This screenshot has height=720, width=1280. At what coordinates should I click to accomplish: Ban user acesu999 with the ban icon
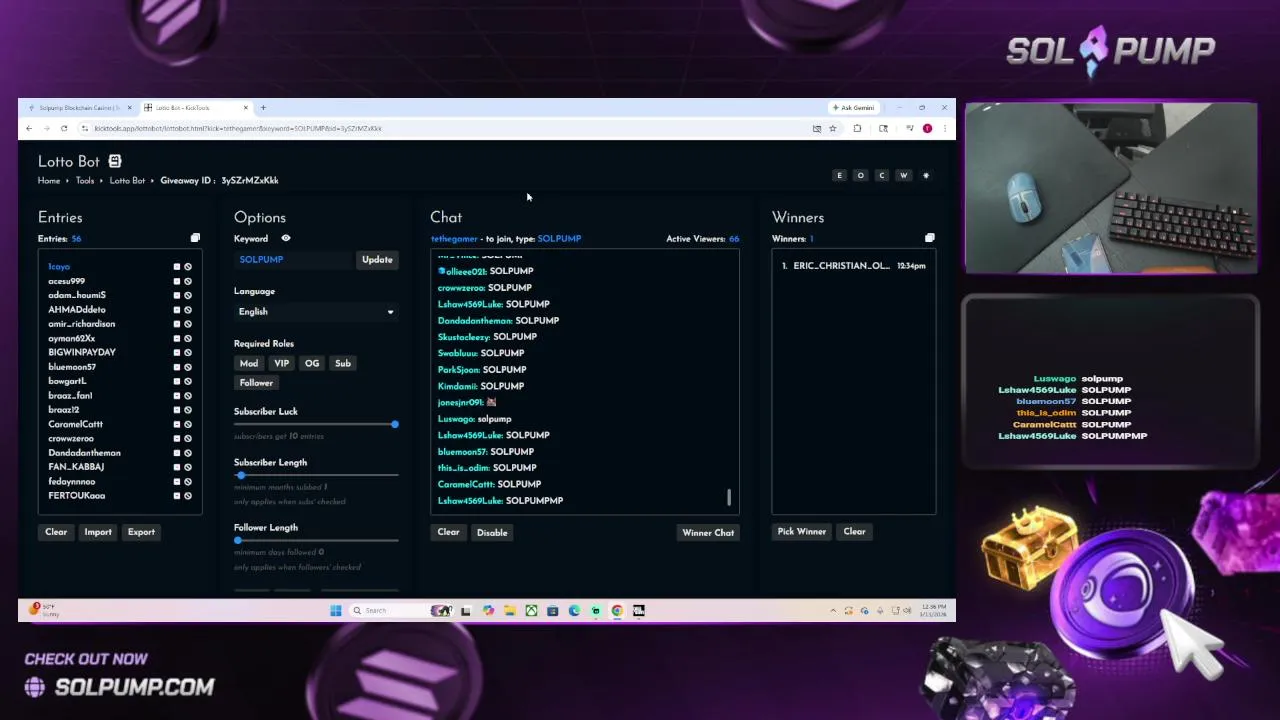pyautogui.click(x=188, y=281)
